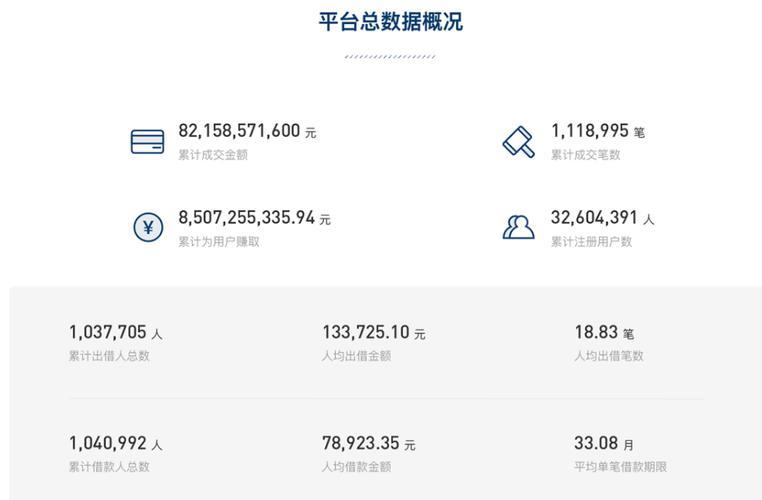This screenshot has width=762, height=500.
Task: Select the value 32,604,391
Action: (x=594, y=217)
